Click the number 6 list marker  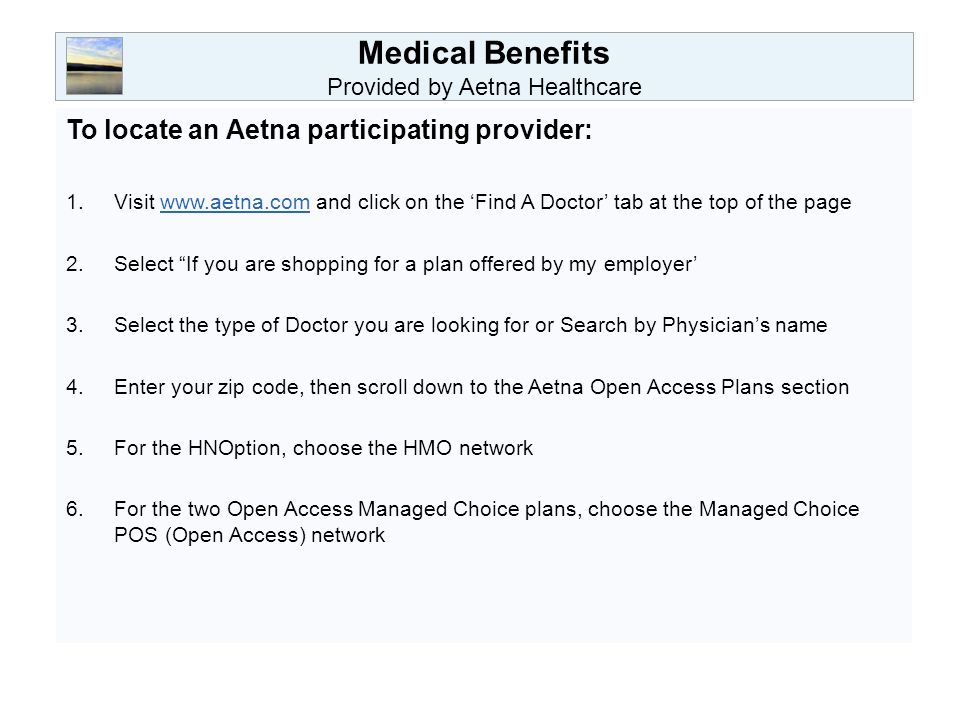[x=75, y=509]
